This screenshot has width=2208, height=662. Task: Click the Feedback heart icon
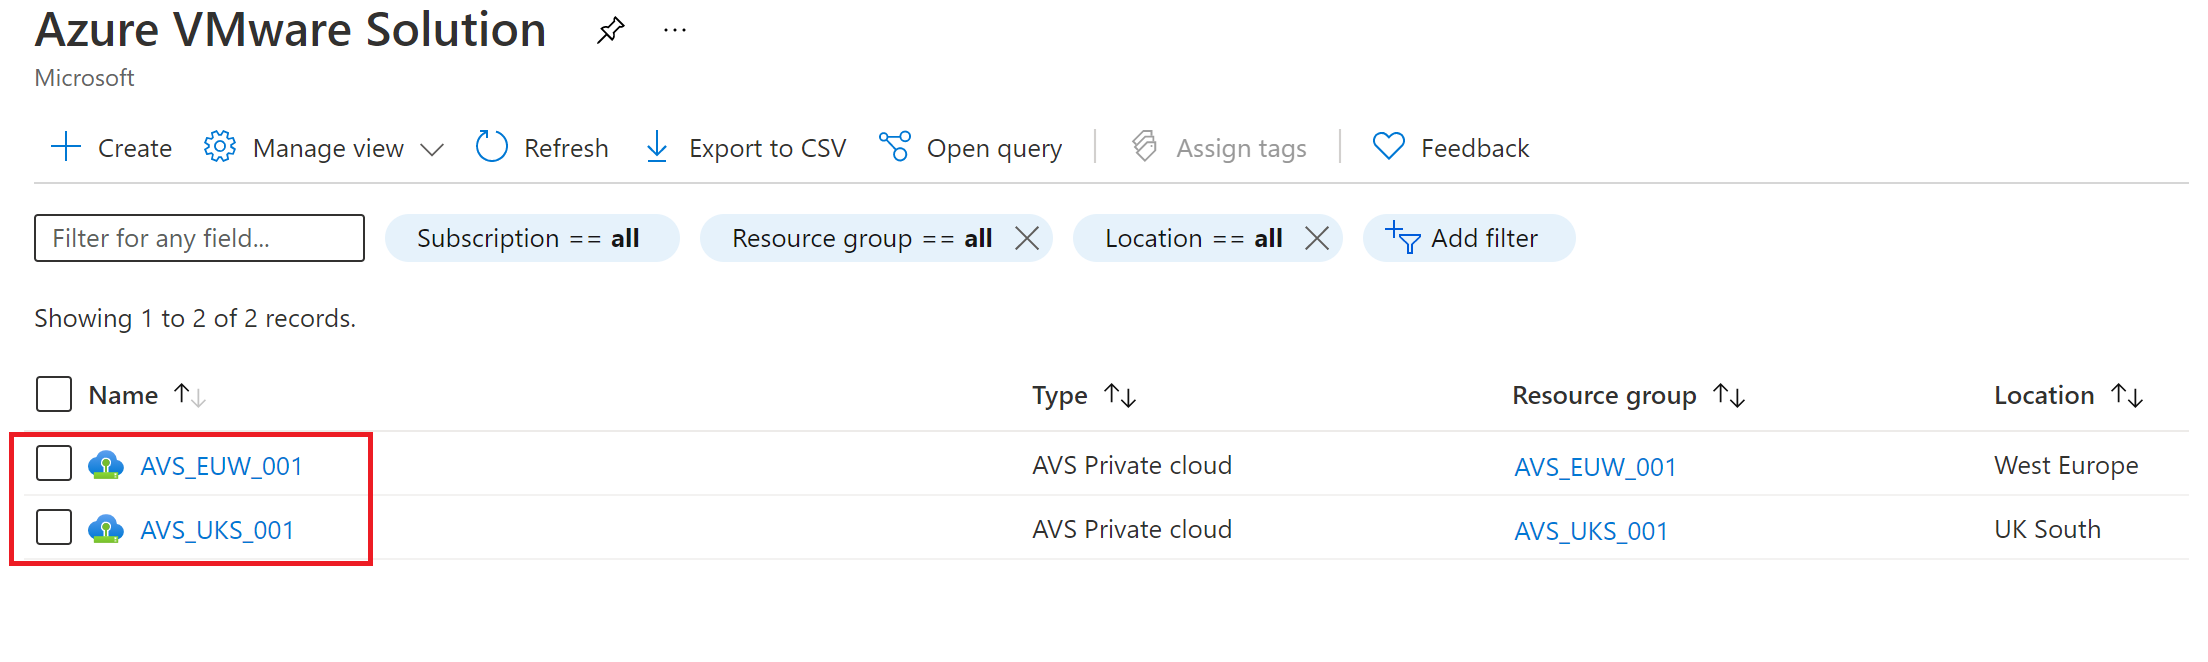click(1389, 147)
